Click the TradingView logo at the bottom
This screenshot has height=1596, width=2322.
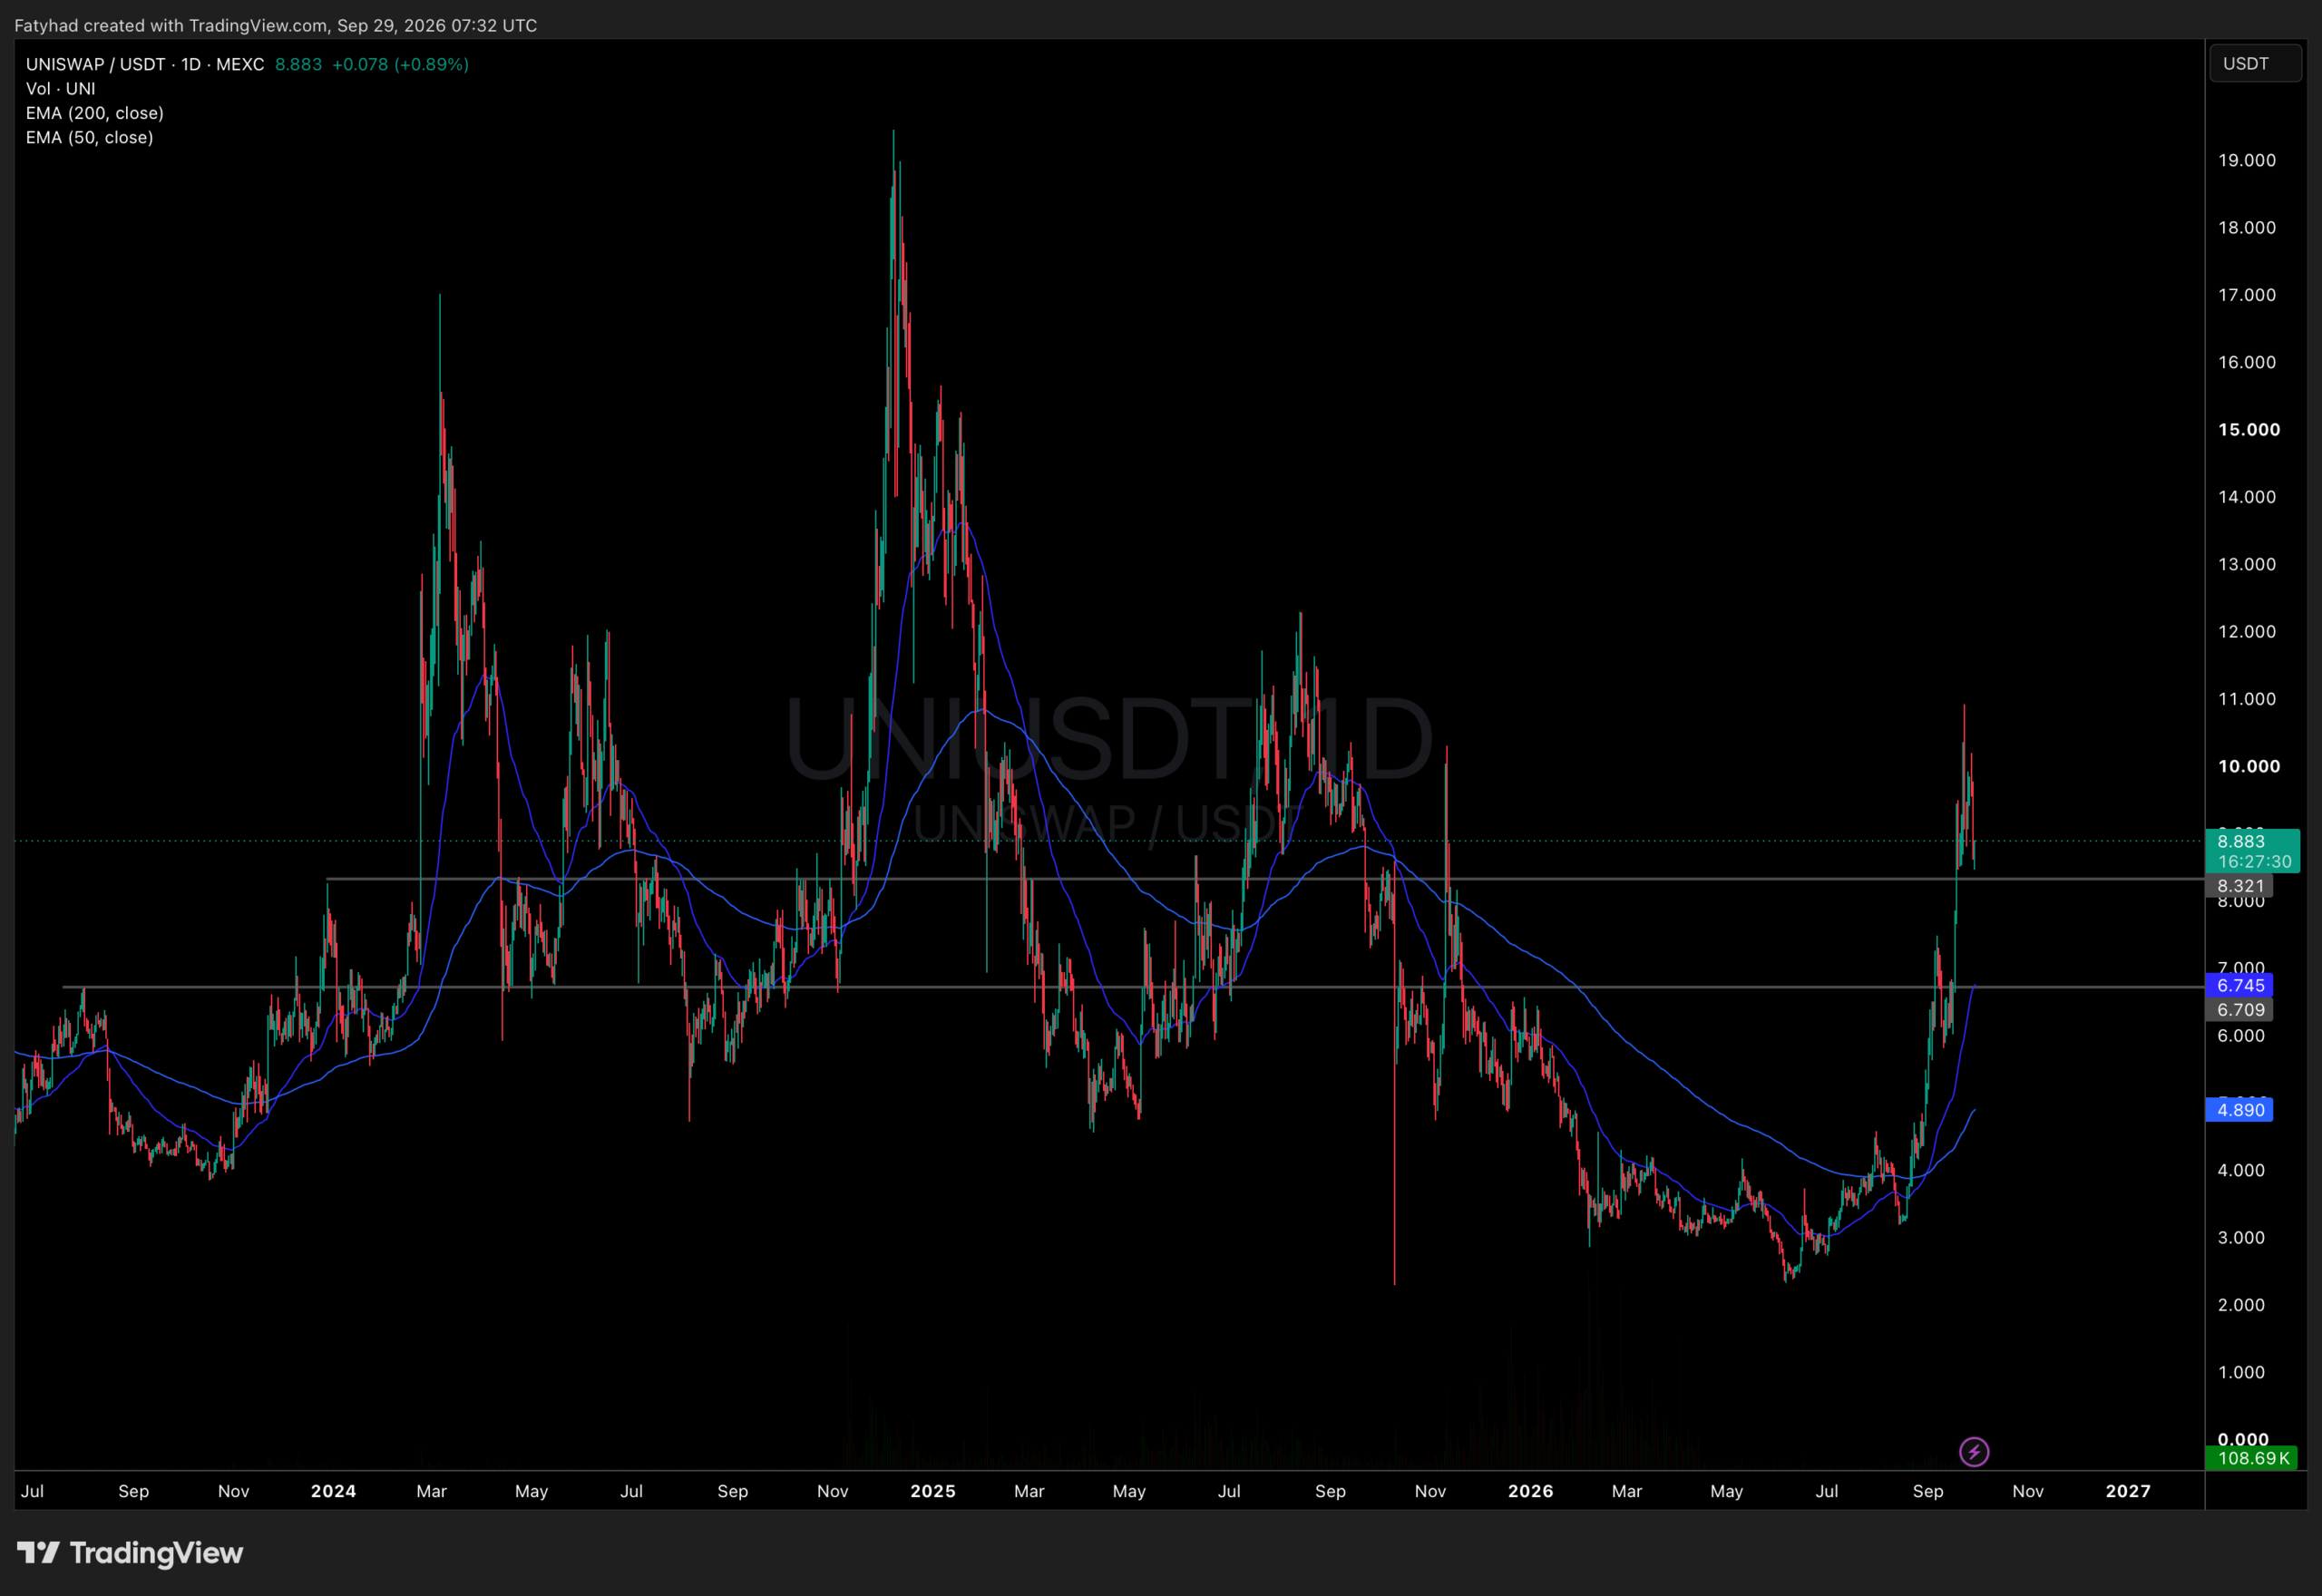click(130, 1552)
